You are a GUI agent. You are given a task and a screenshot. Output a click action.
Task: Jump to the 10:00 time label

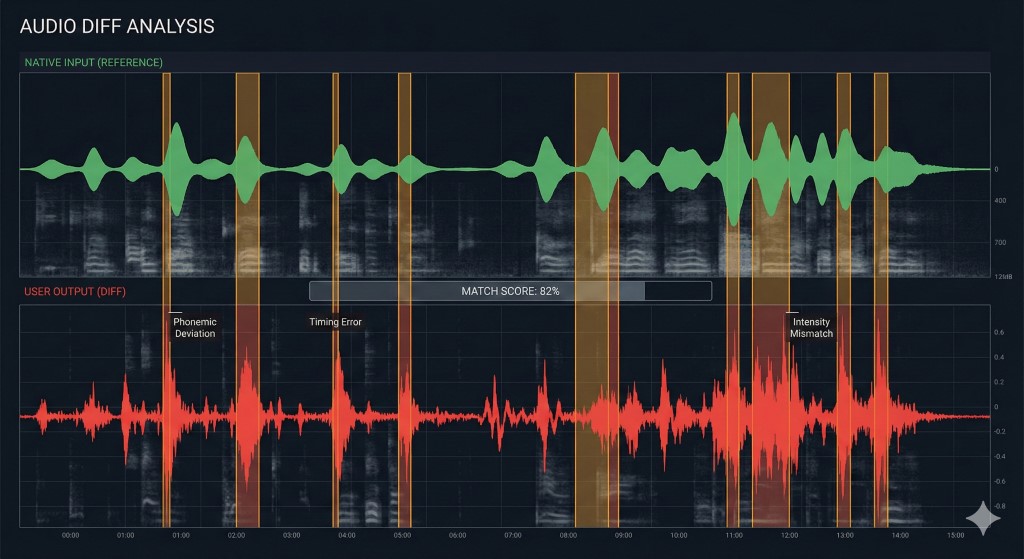tap(679, 535)
